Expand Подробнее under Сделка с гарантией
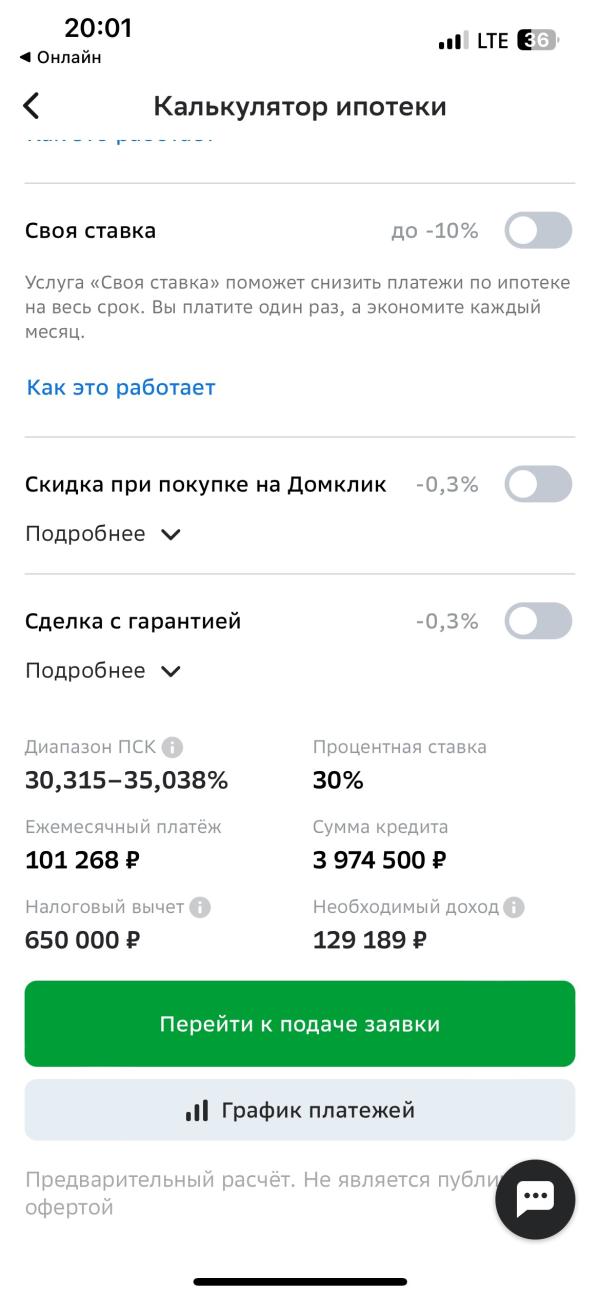Viewport: 600px width, 1297px height. click(x=103, y=671)
